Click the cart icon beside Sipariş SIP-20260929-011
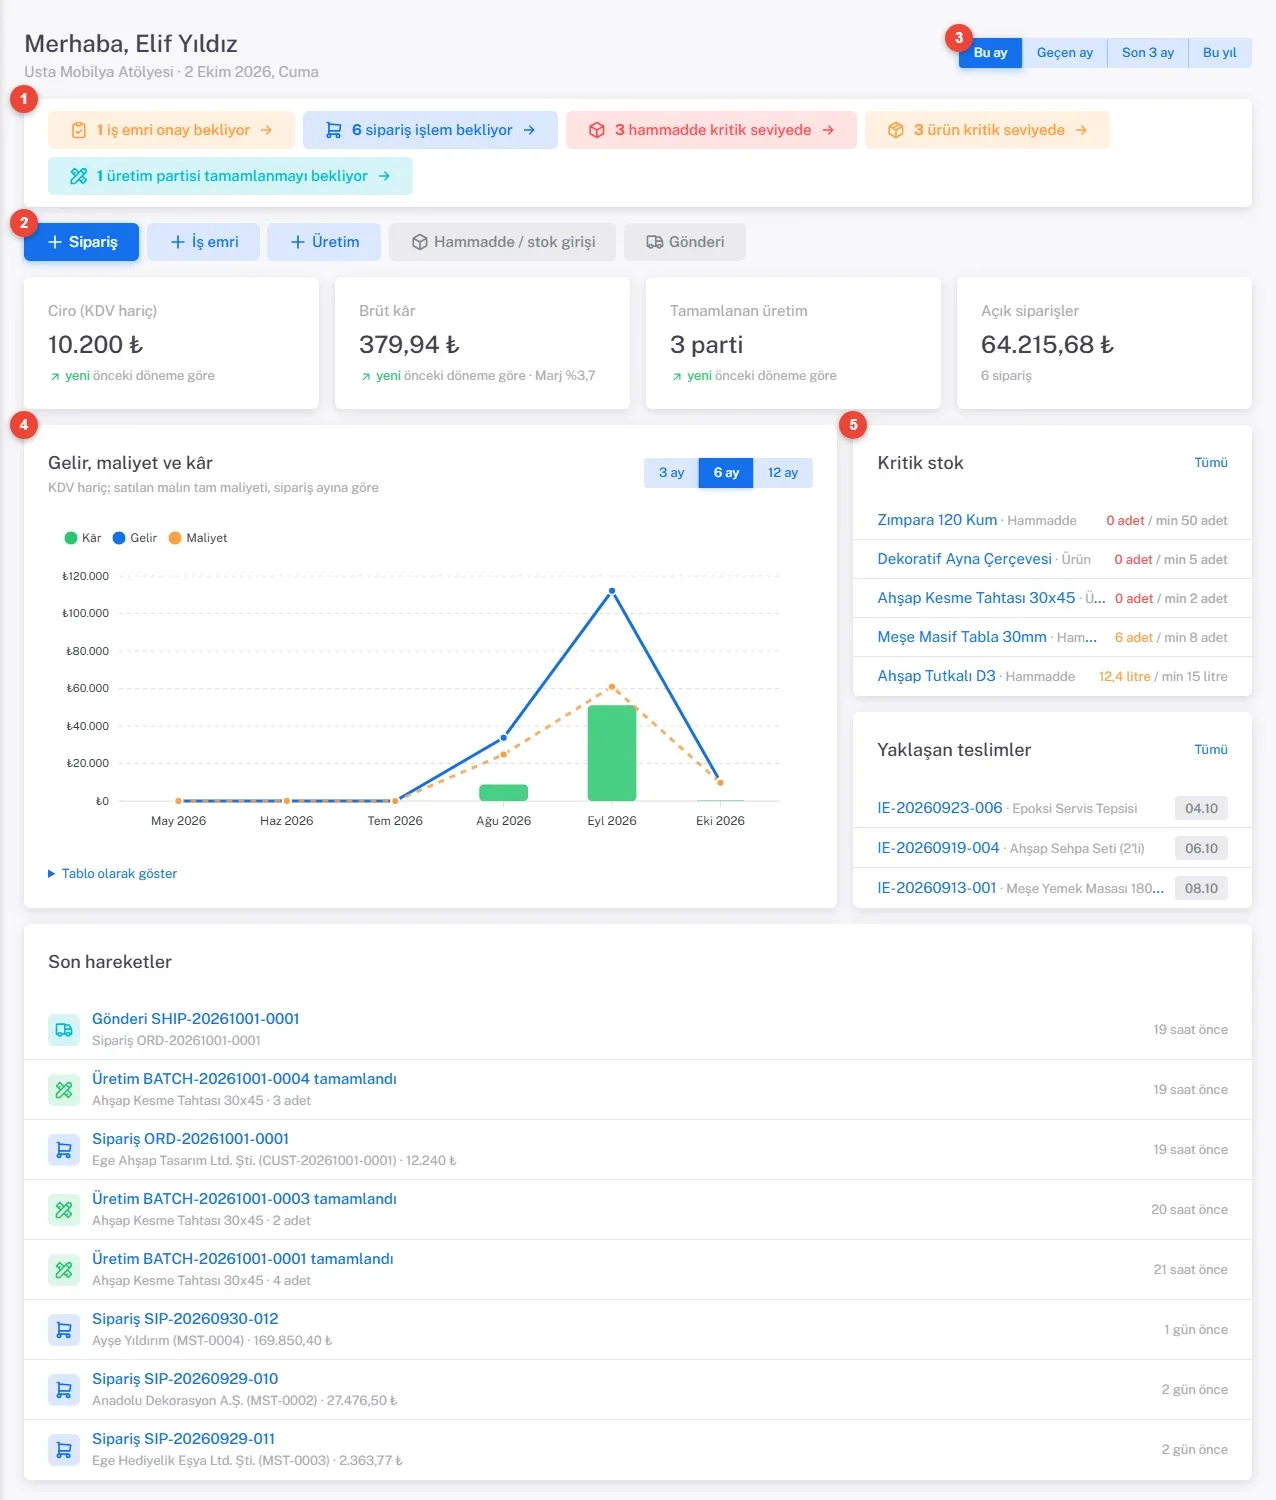 point(64,1450)
